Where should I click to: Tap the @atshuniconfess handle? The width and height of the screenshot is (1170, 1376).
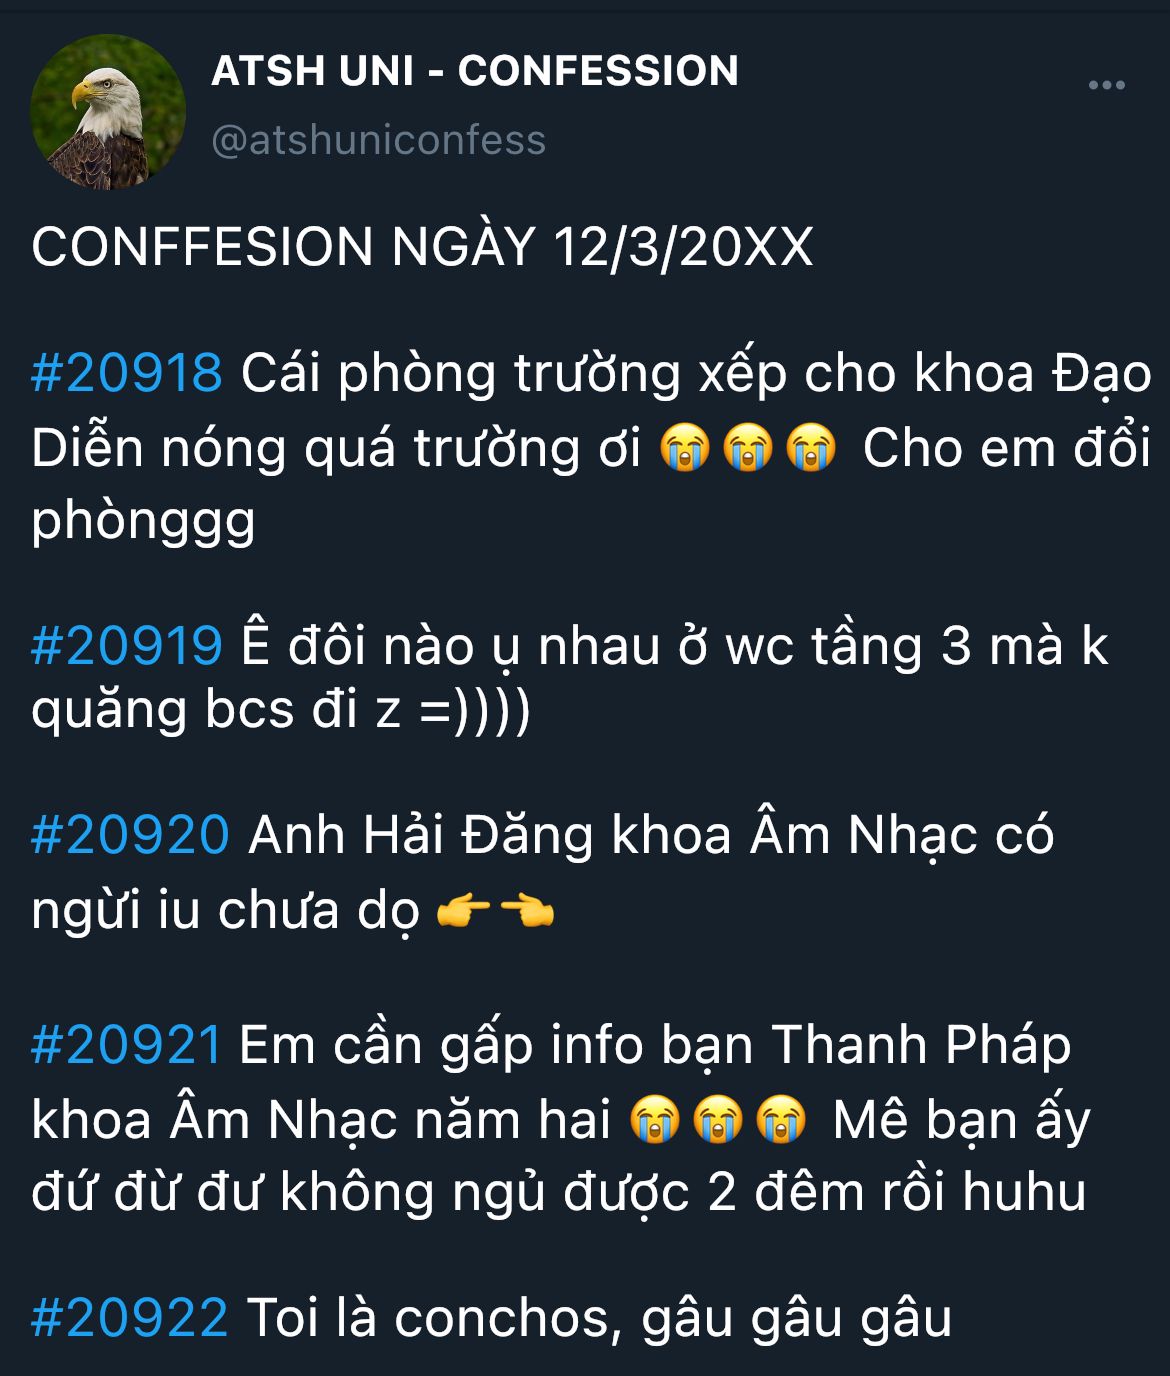[379, 139]
